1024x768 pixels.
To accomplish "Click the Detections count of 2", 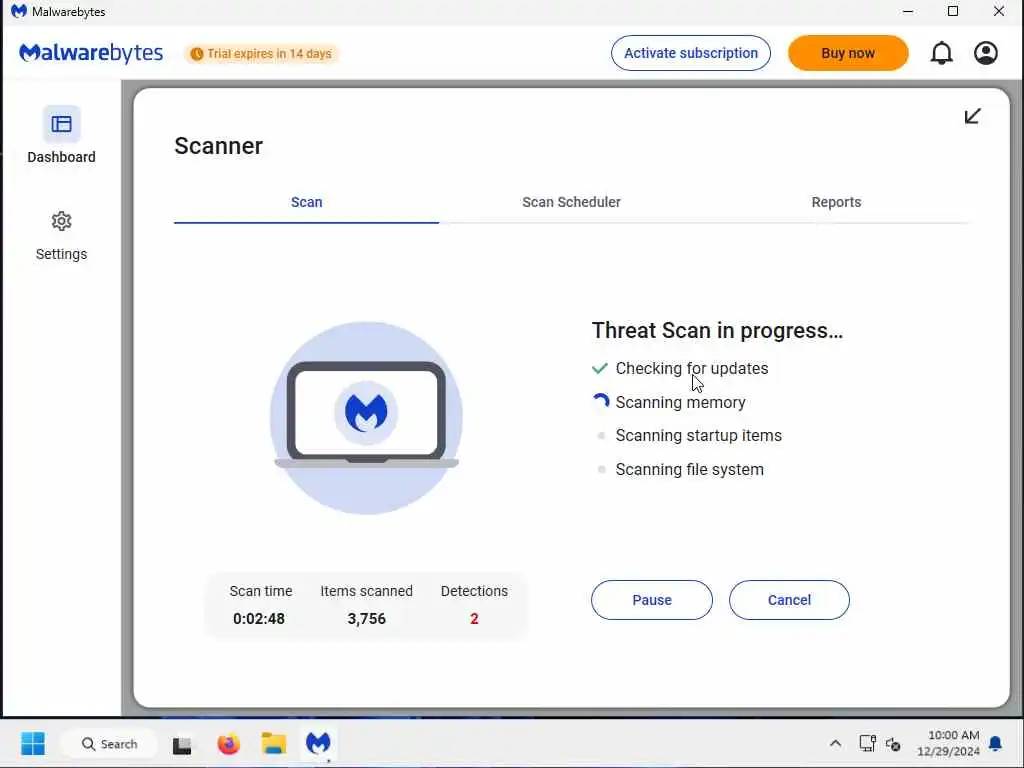I will click(x=474, y=618).
